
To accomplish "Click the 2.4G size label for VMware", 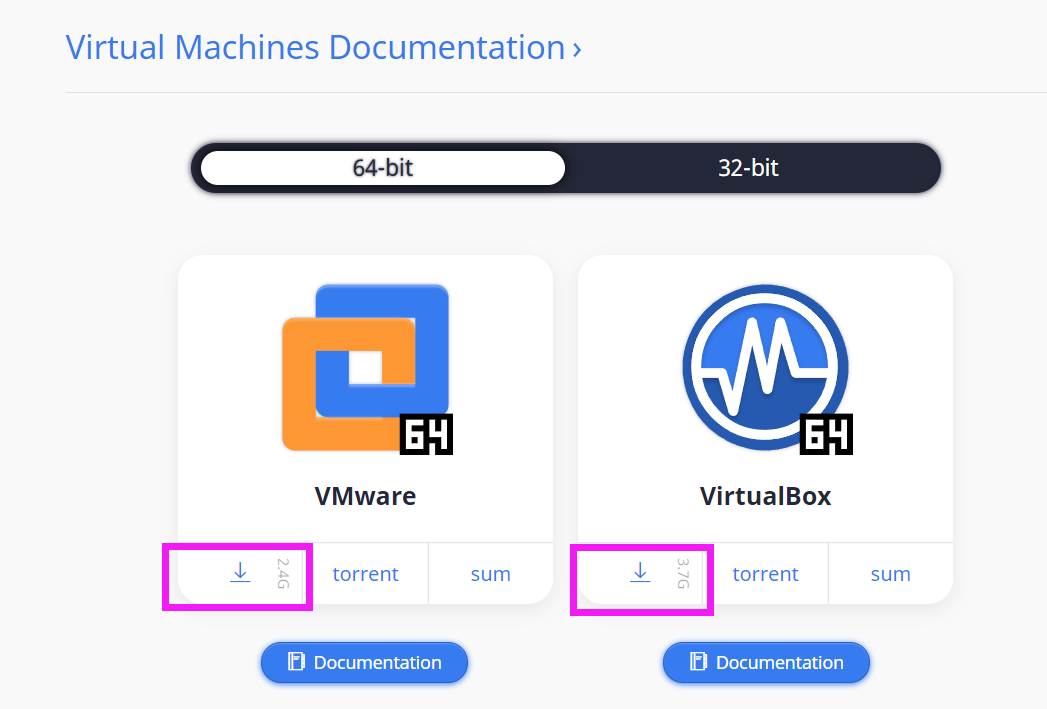I will pos(283,573).
